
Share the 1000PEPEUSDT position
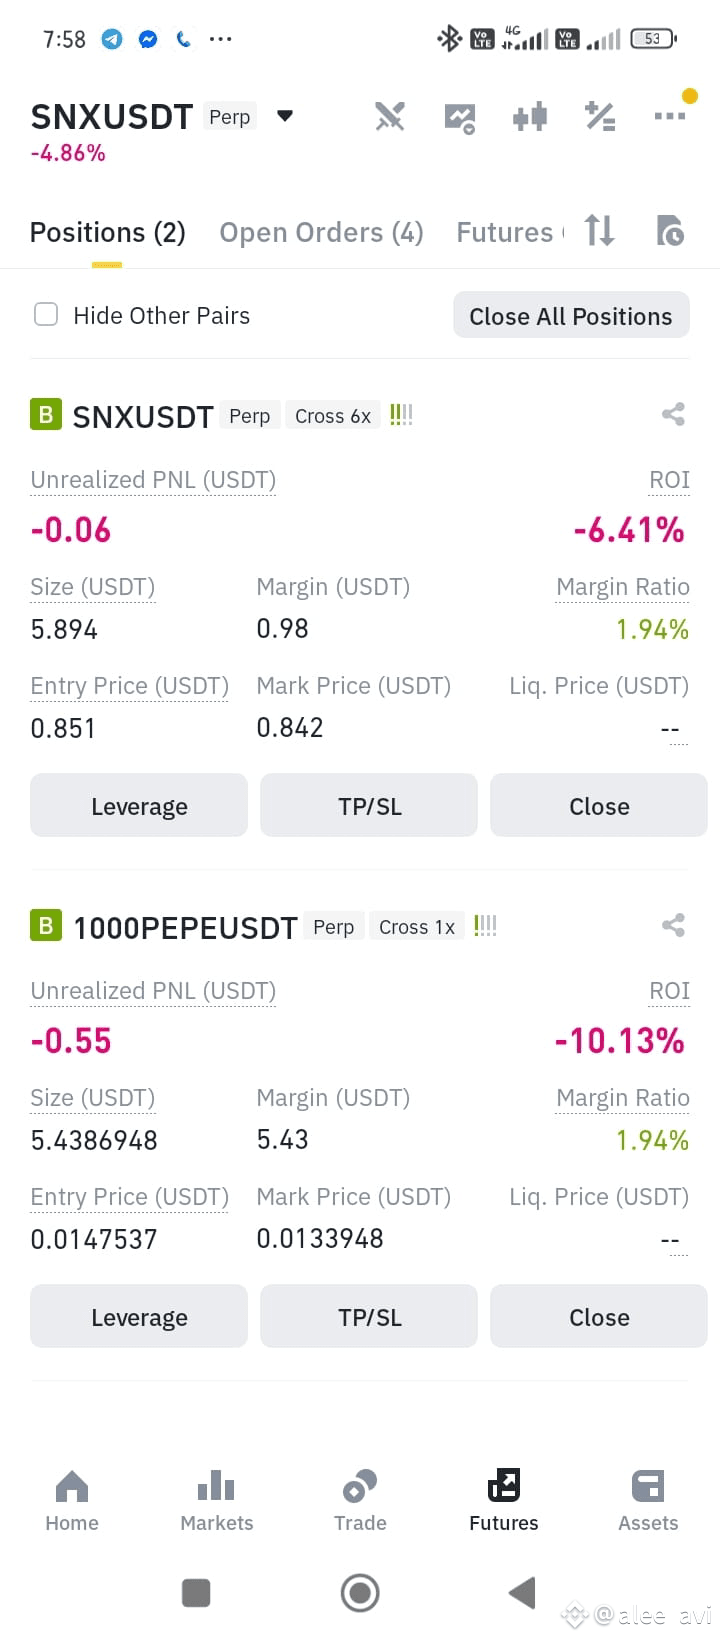click(x=673, y=925)
